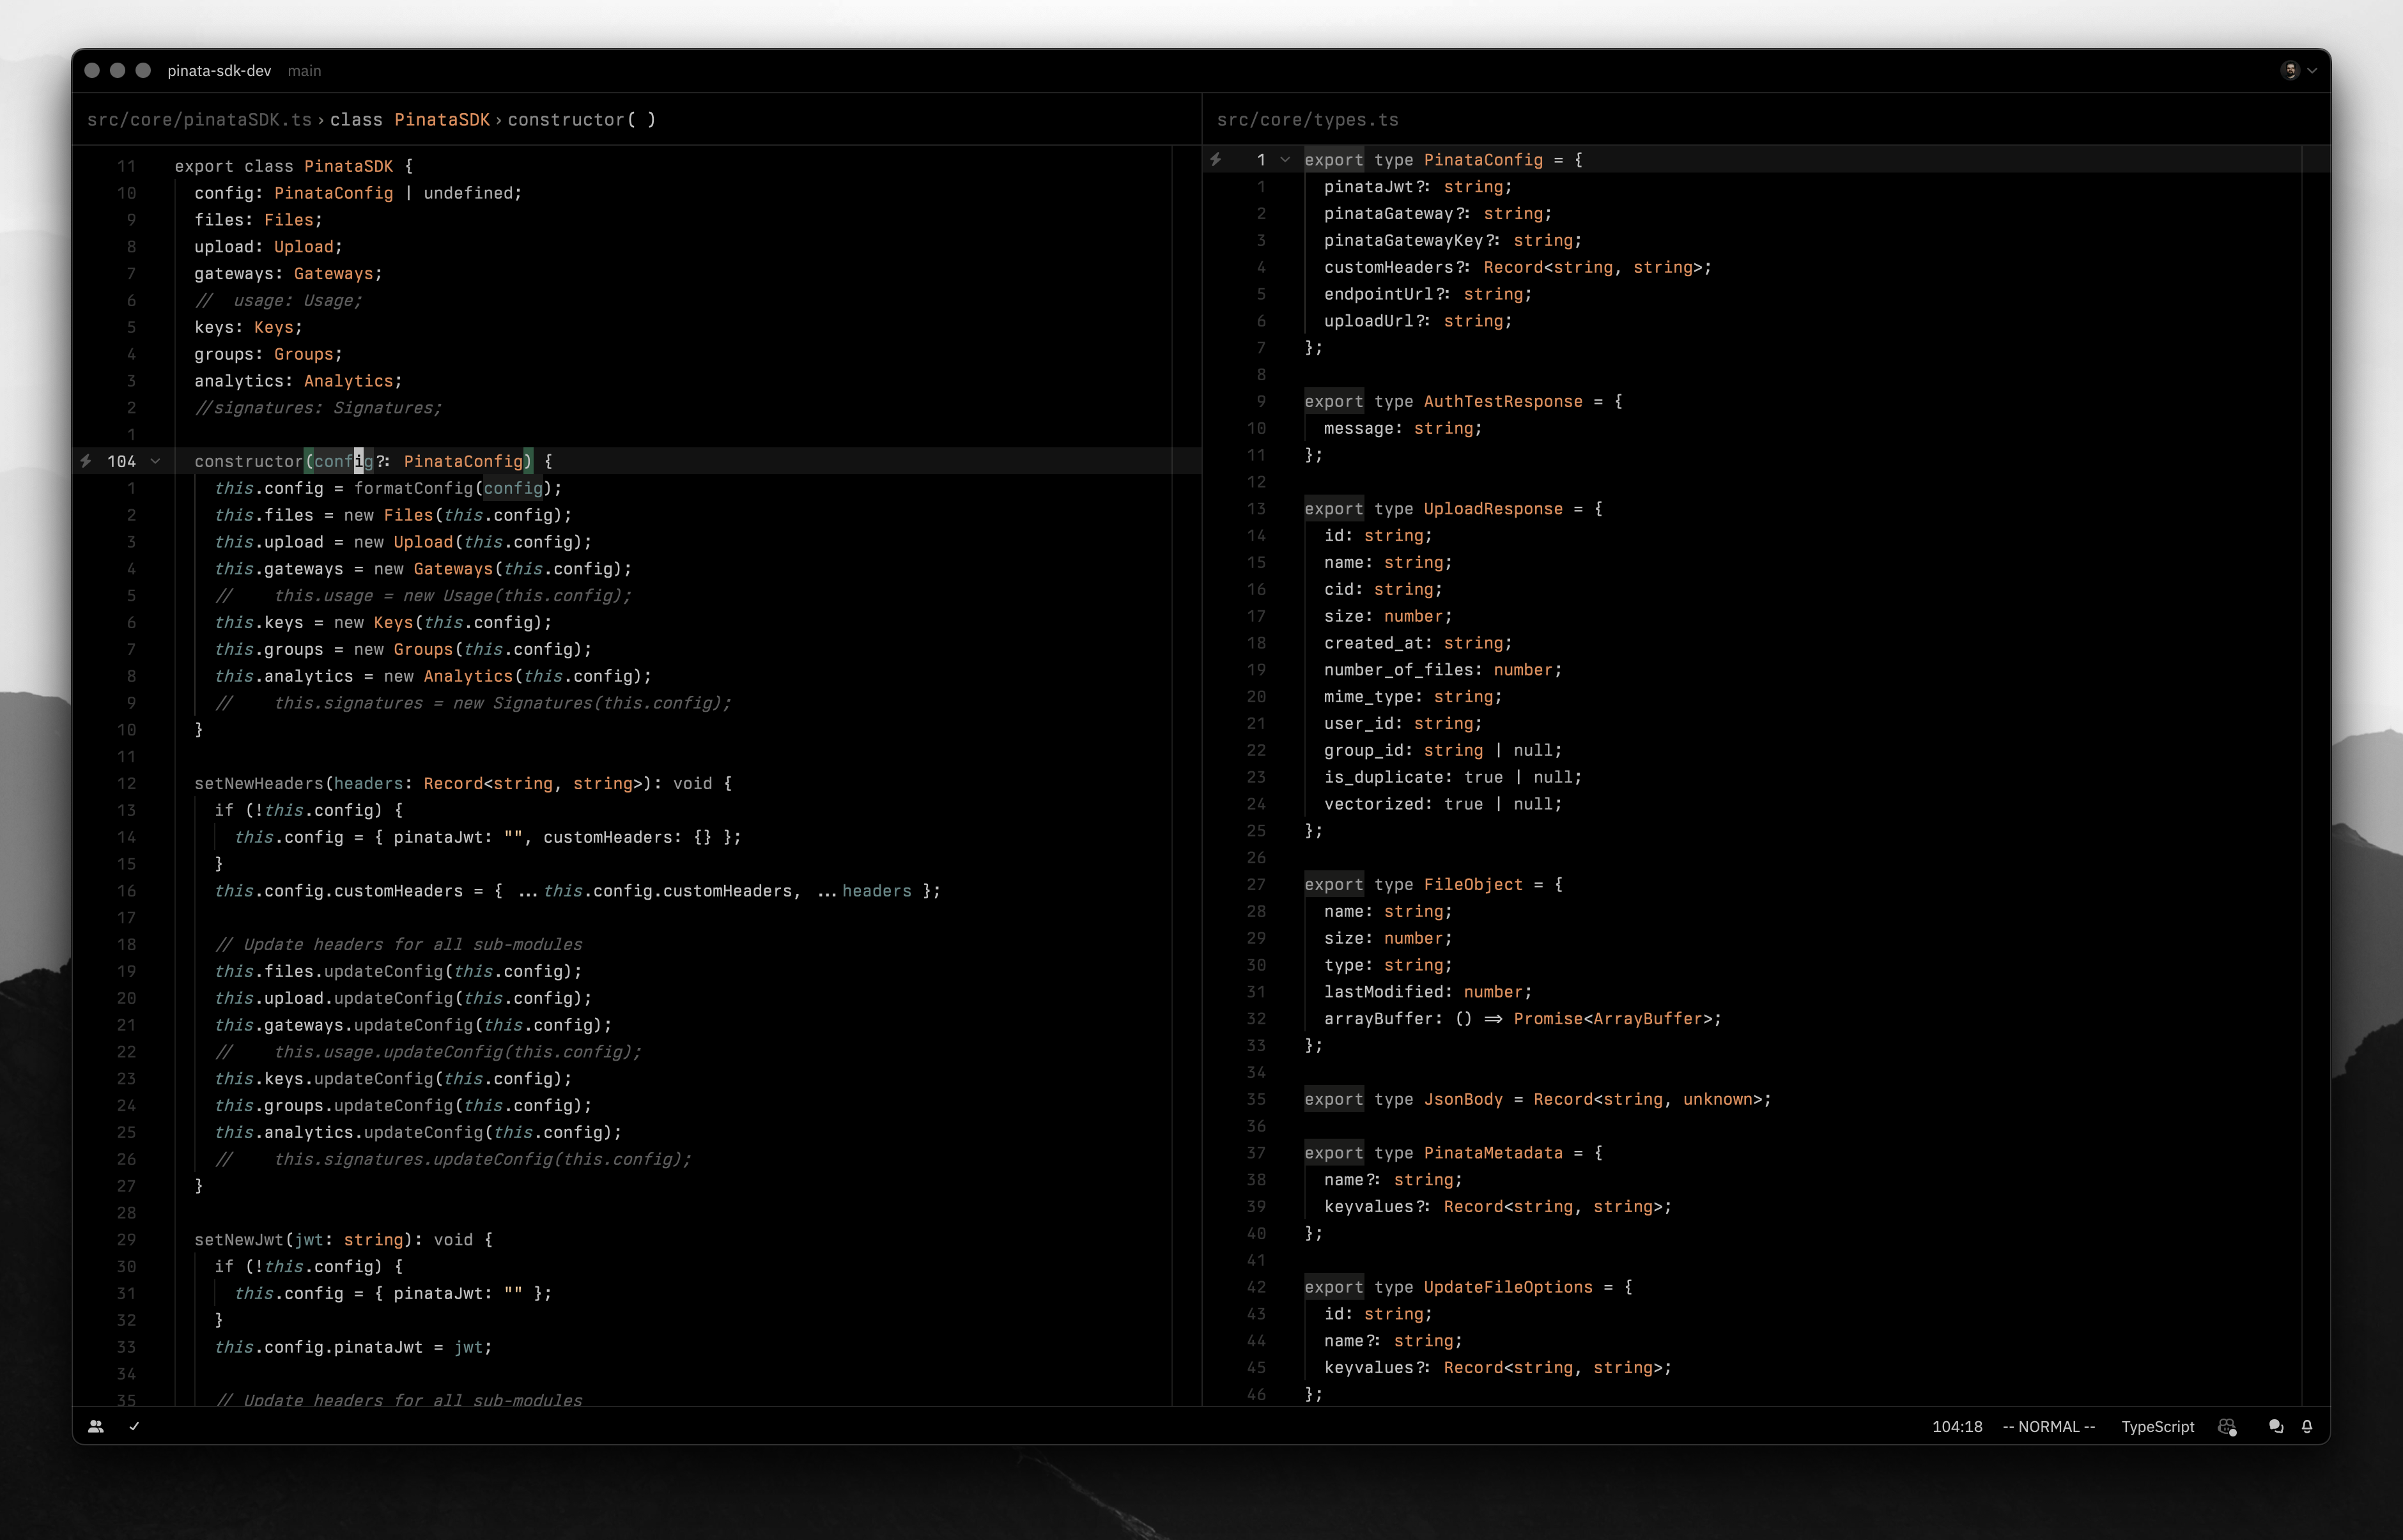Click src/core/pinataSDK.ts breadcrumb path
Image resolution: width=2403 pixels, height=1540 pixels.
pyautogui.click(x=199, y=120)
